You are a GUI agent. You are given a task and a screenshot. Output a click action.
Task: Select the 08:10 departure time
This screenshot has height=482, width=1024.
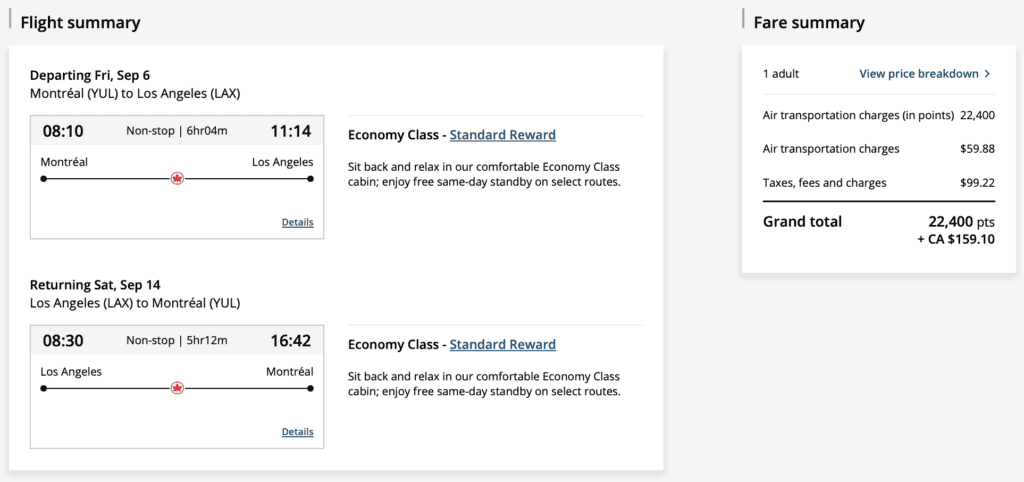[63, 130]
